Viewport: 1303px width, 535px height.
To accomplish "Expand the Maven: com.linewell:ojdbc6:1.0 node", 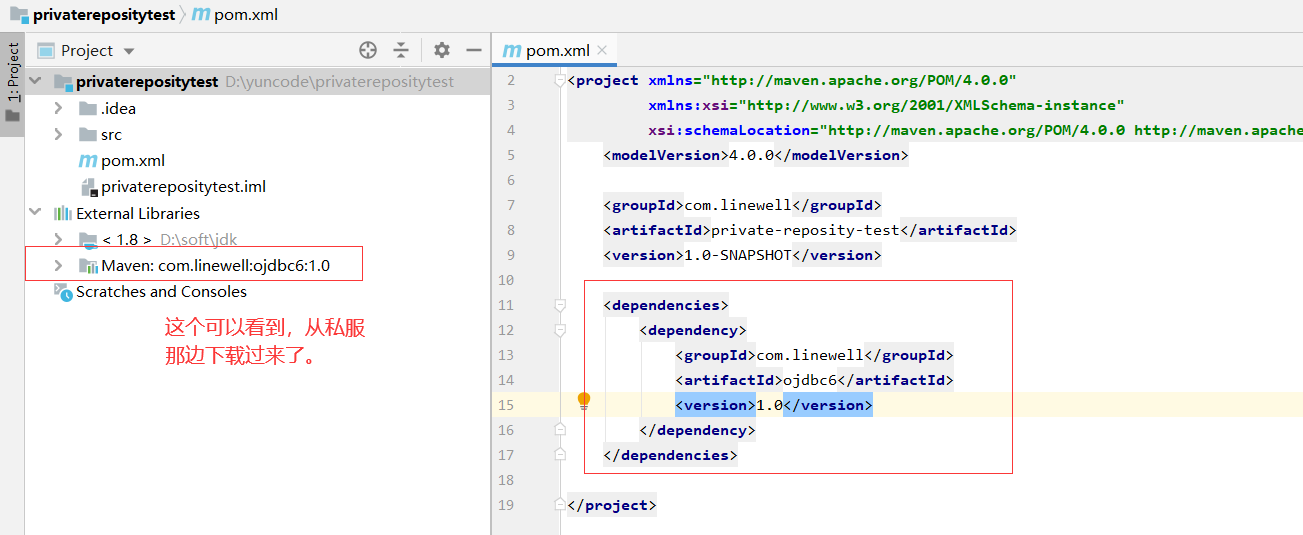I will pyautogui.click(x=58, y=265).
